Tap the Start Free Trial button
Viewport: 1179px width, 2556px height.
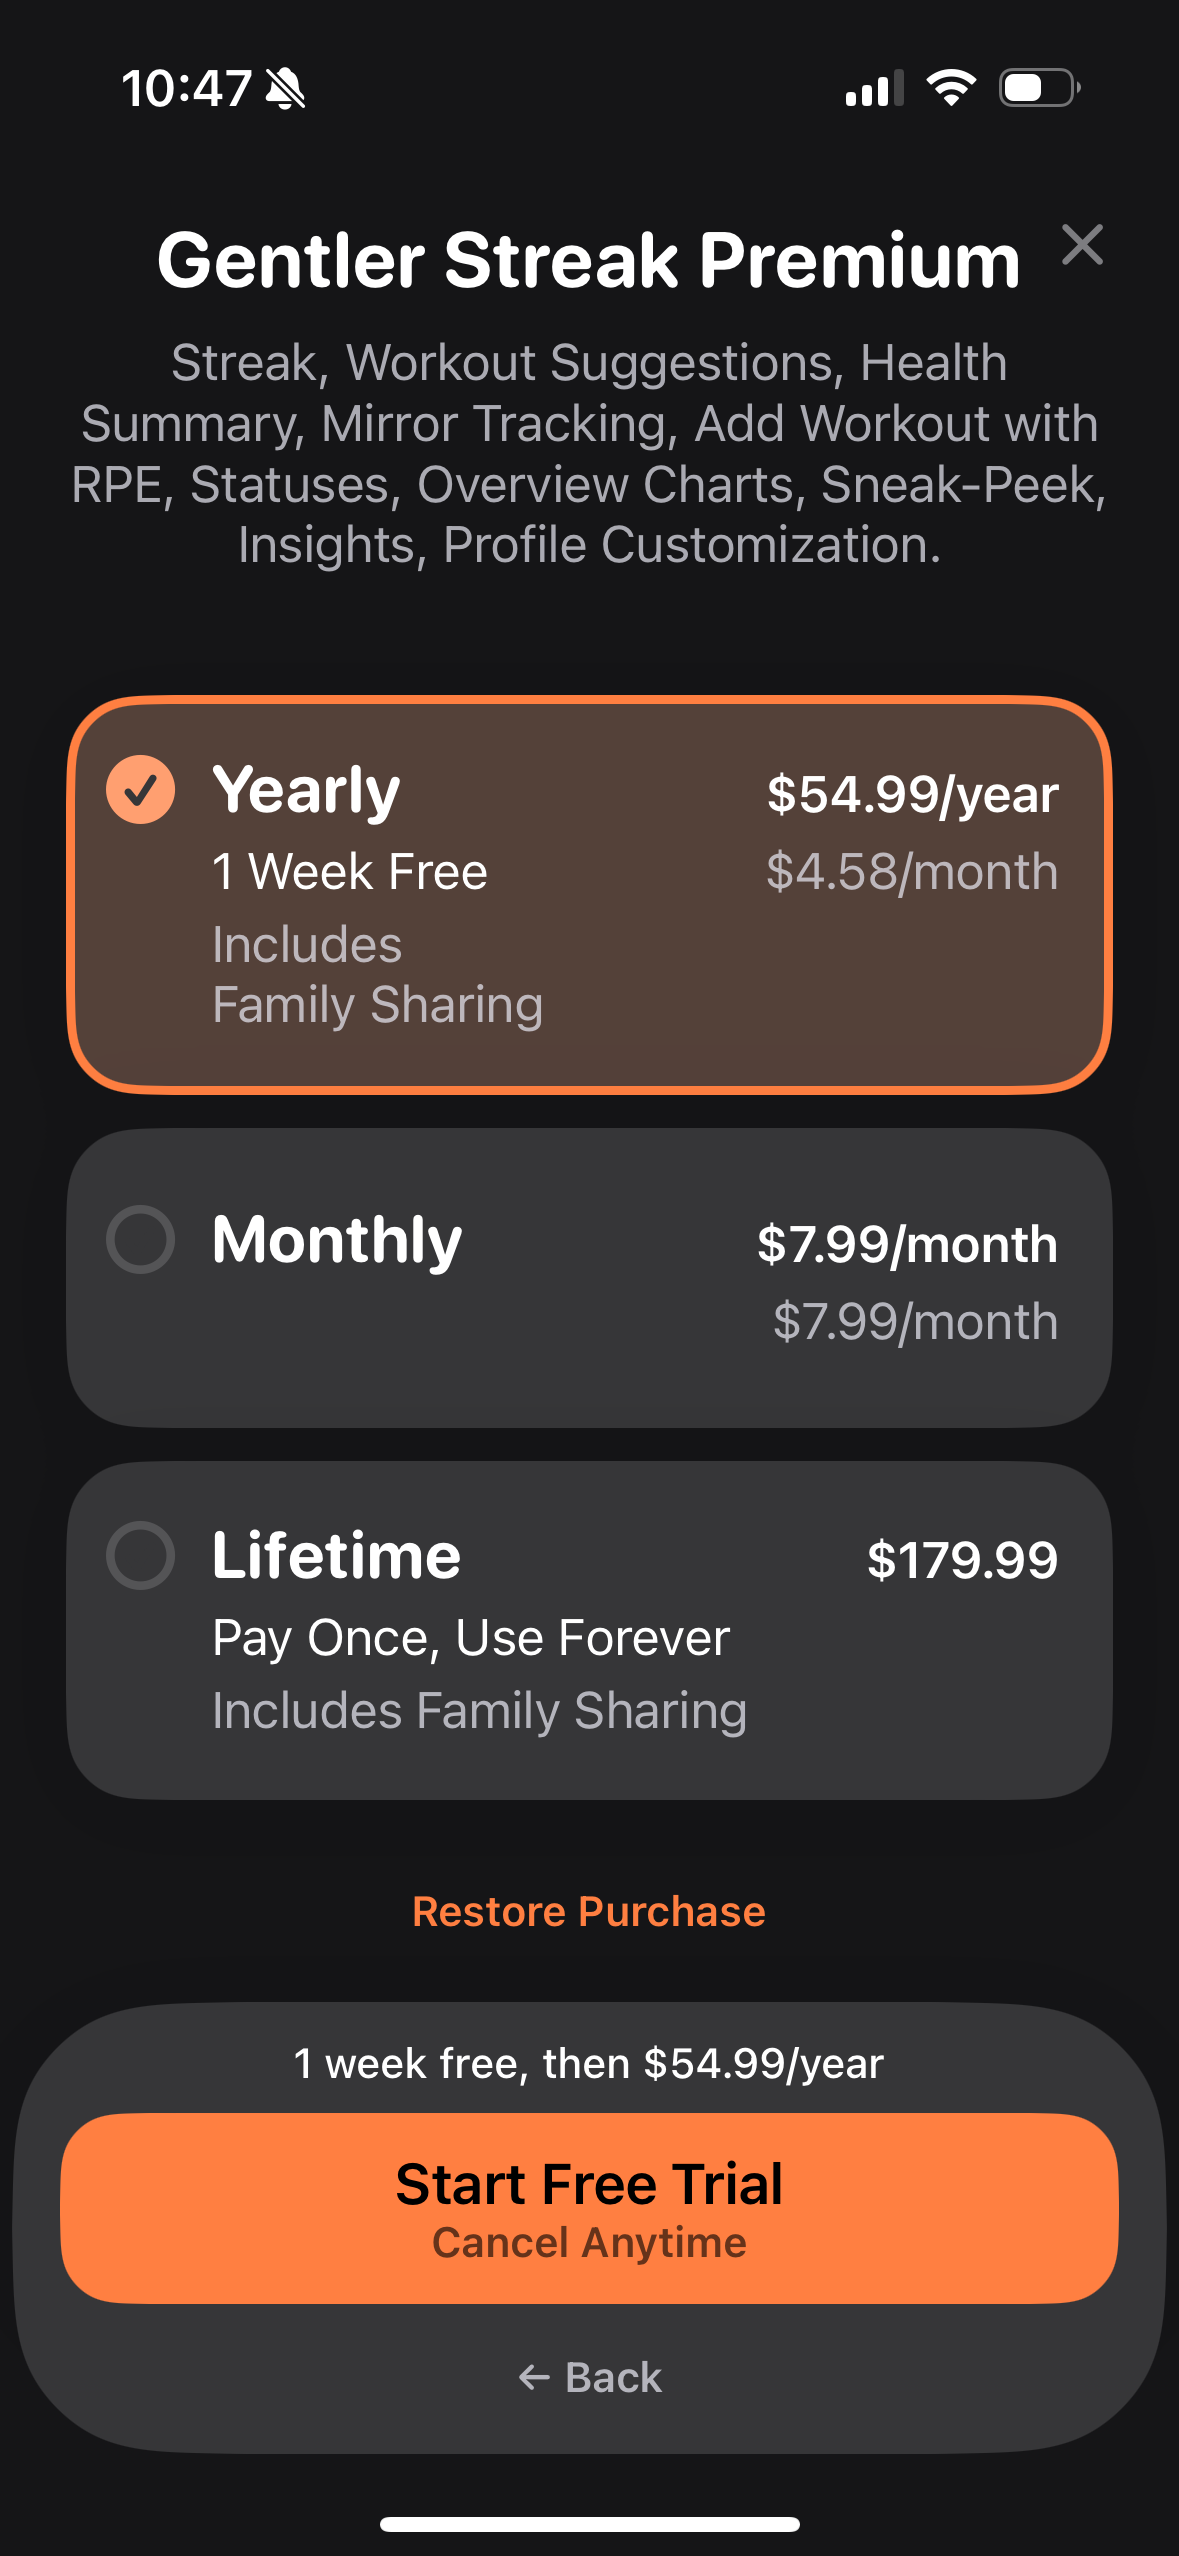tap(589, 2208)
